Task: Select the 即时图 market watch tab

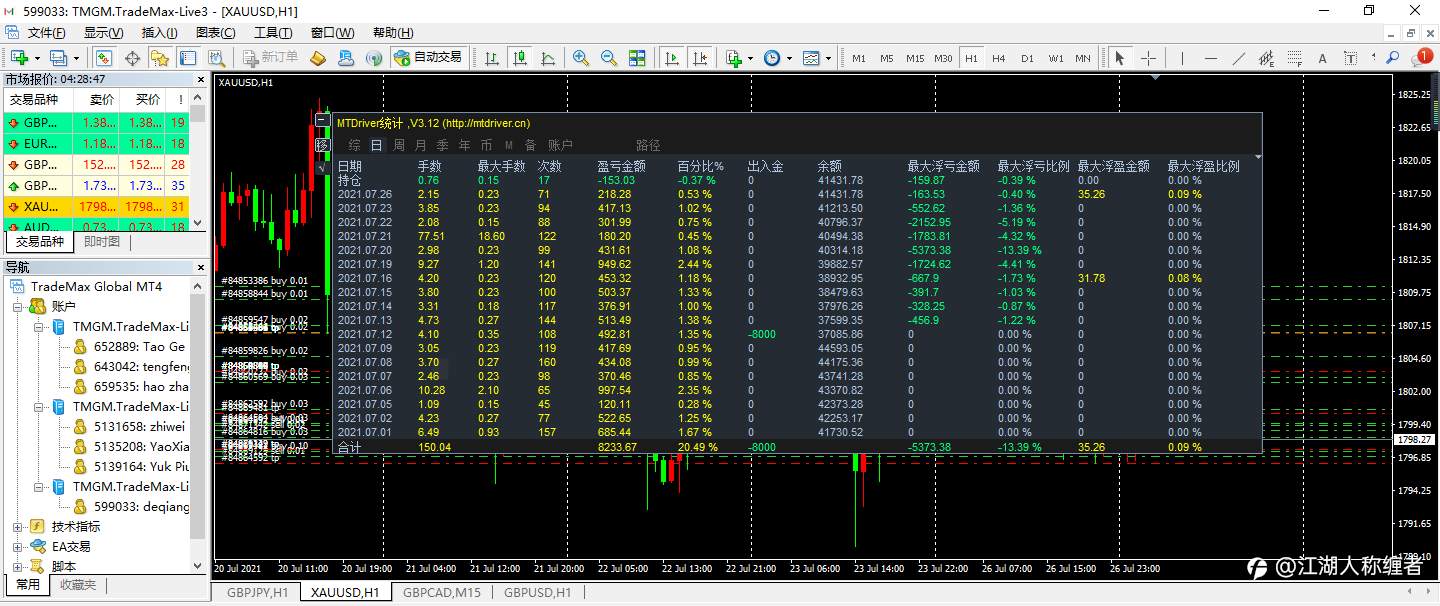Action: point(101,241)
